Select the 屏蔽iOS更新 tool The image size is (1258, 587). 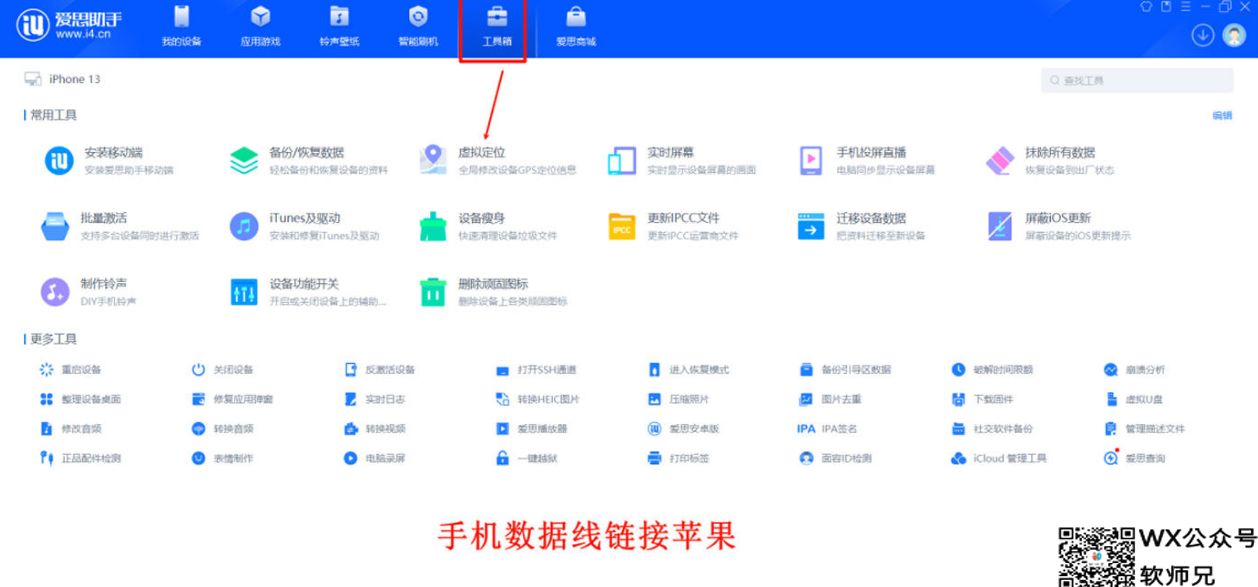pos(1058,226)
